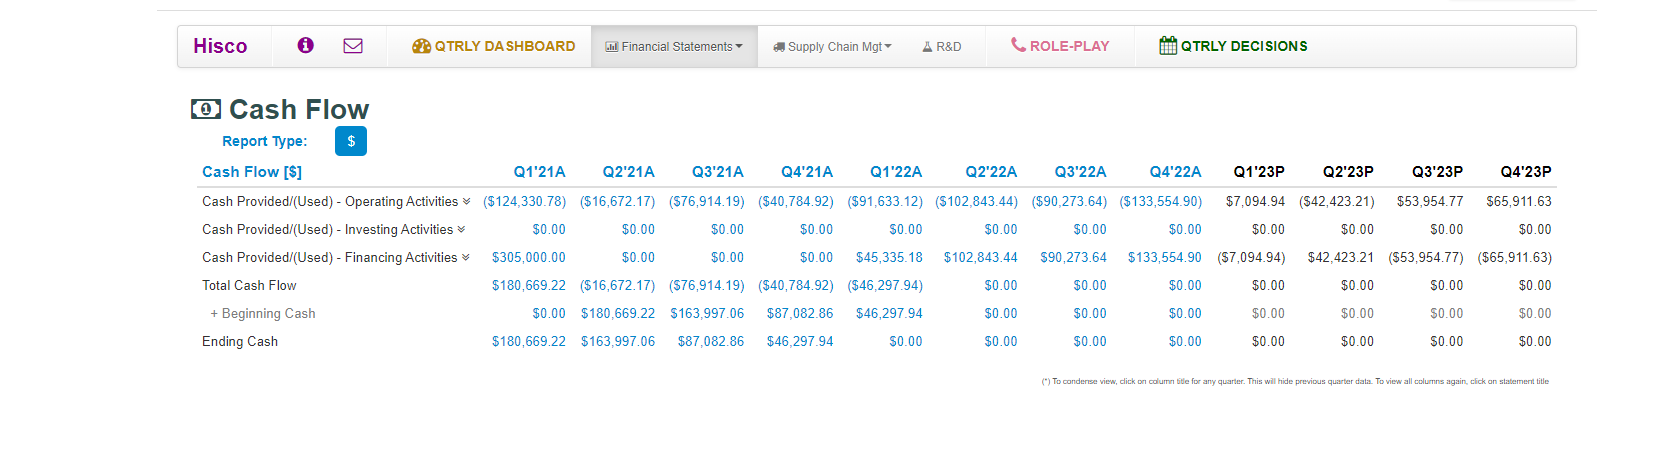Expand the Investing Activities row
The image size is (1676, 449).
pos(461,229)
